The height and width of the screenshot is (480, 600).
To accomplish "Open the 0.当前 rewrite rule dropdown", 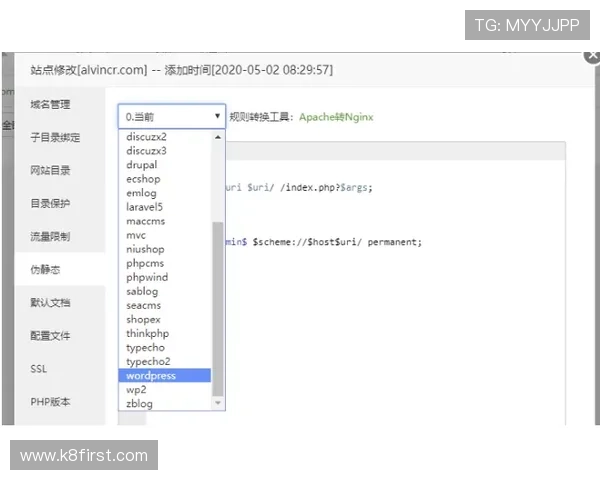I will coord(171,117).
